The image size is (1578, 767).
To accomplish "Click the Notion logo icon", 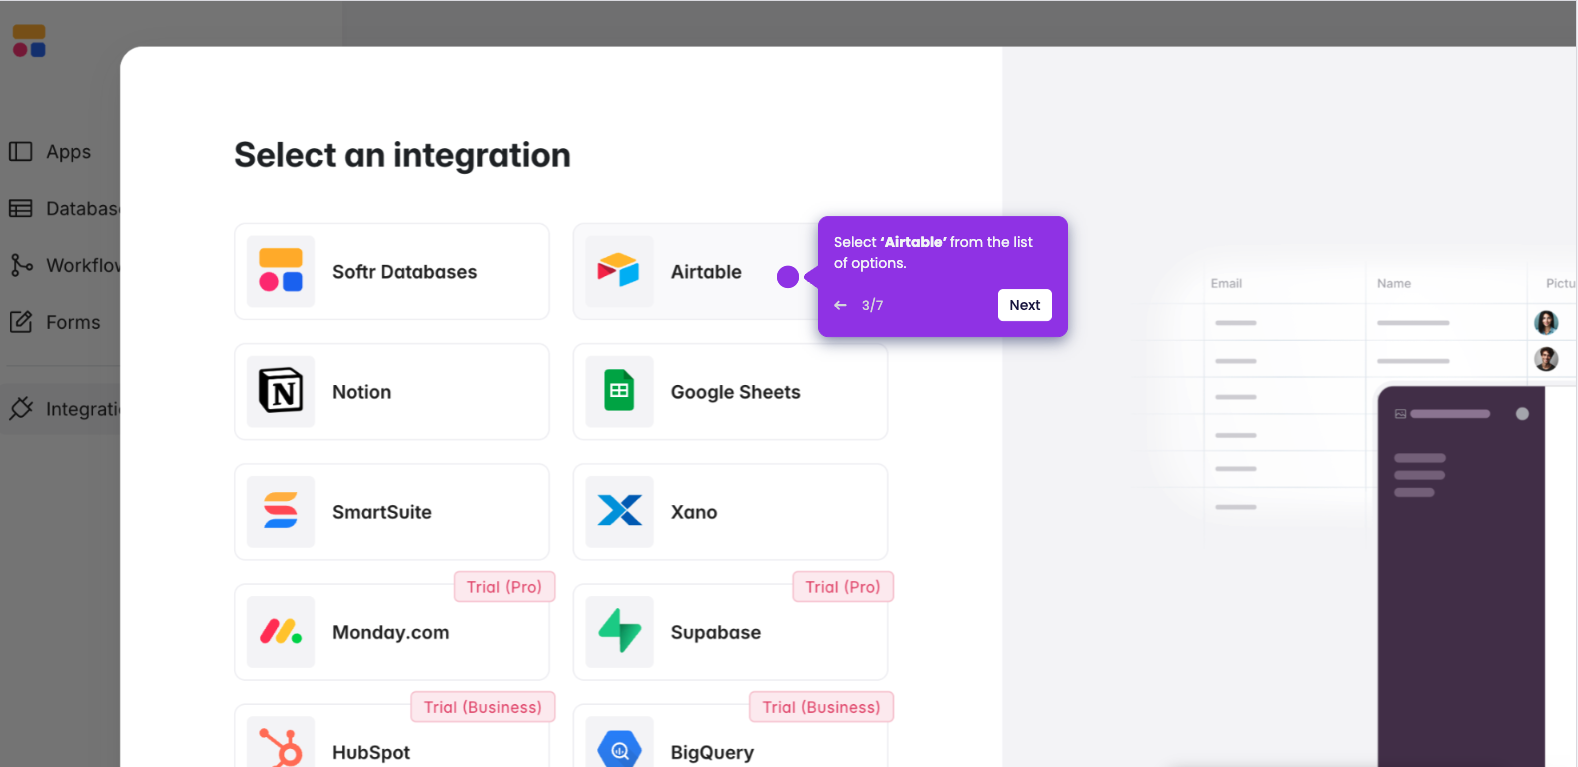I will pyautogui.click(x=281, y=391).
